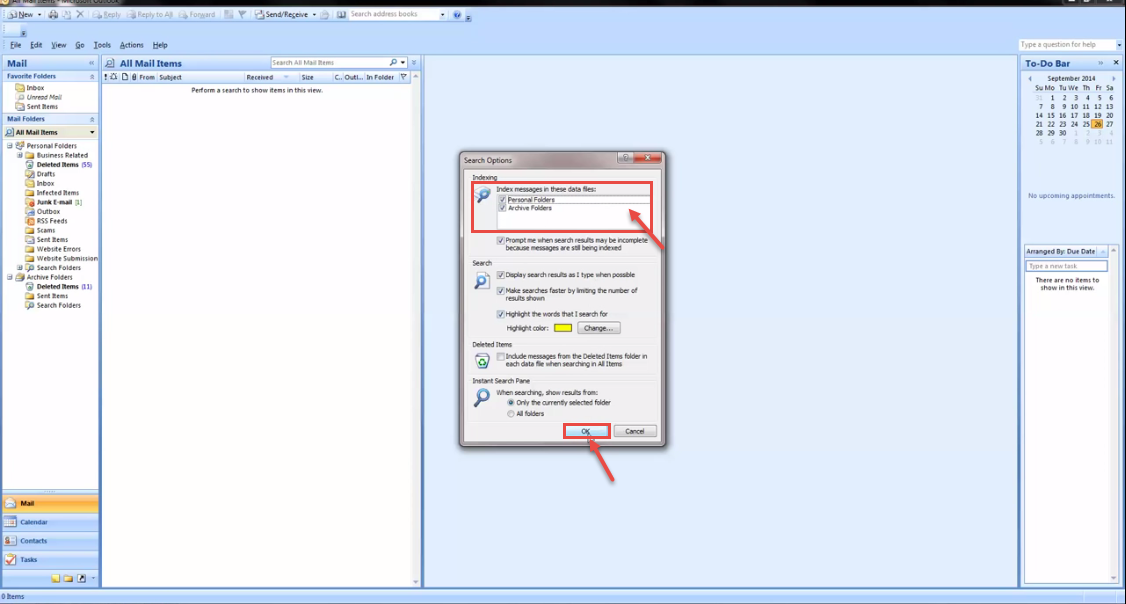1126x604 pixels.
Task: Click the search magnifier in All Mail Items
Action: pos(393,62)
